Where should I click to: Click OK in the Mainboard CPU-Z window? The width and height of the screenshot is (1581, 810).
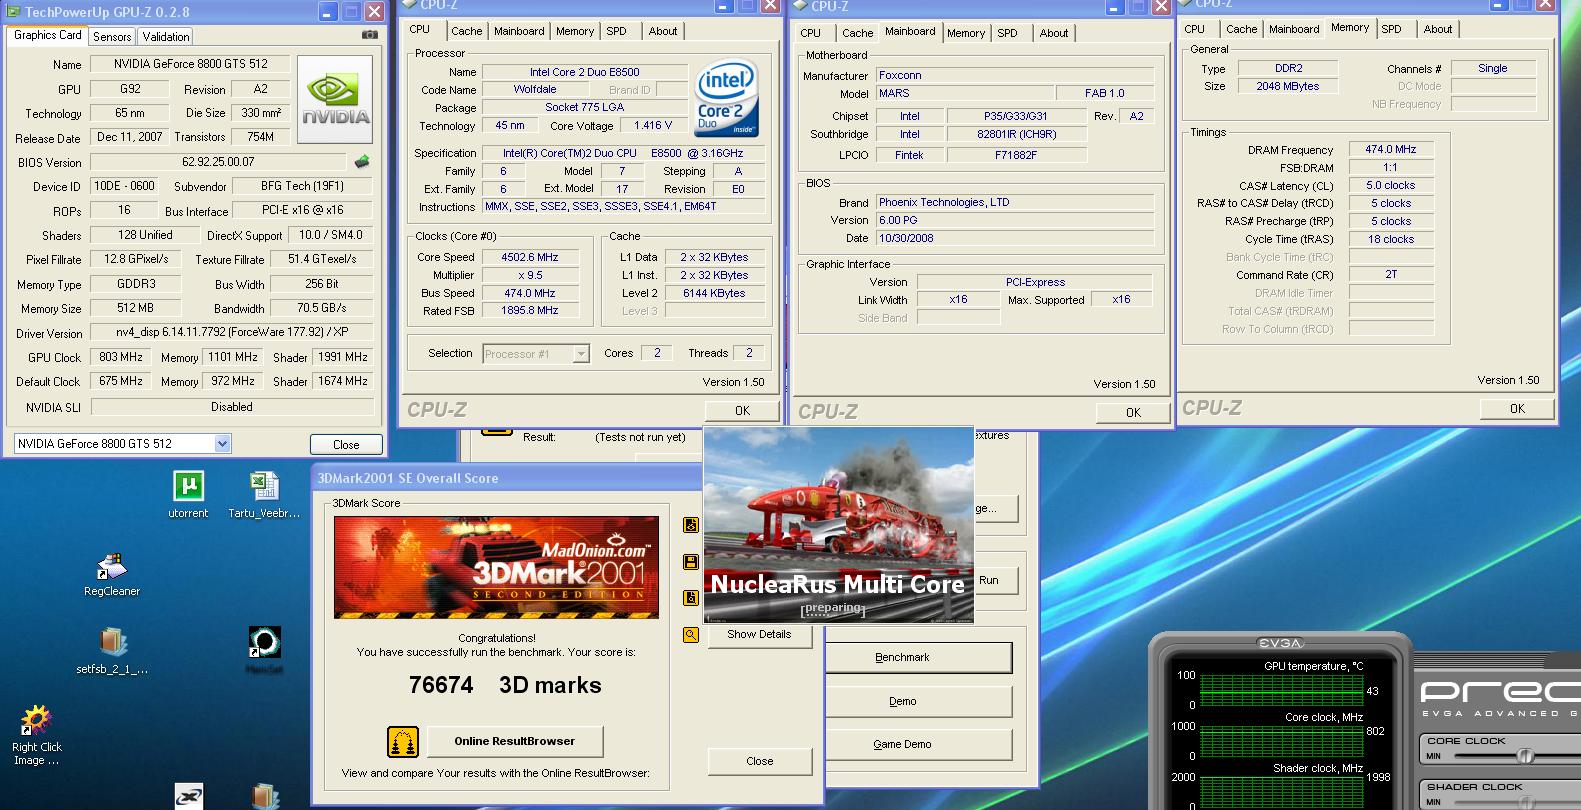click(x=1133, y=412)
